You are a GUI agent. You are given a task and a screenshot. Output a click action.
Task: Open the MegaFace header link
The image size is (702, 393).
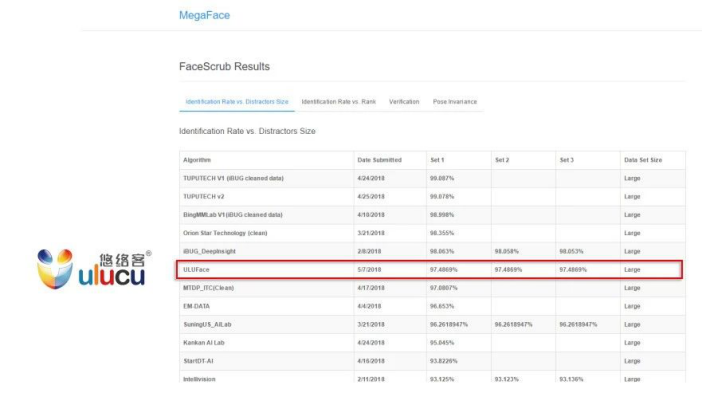coord(204,15)
